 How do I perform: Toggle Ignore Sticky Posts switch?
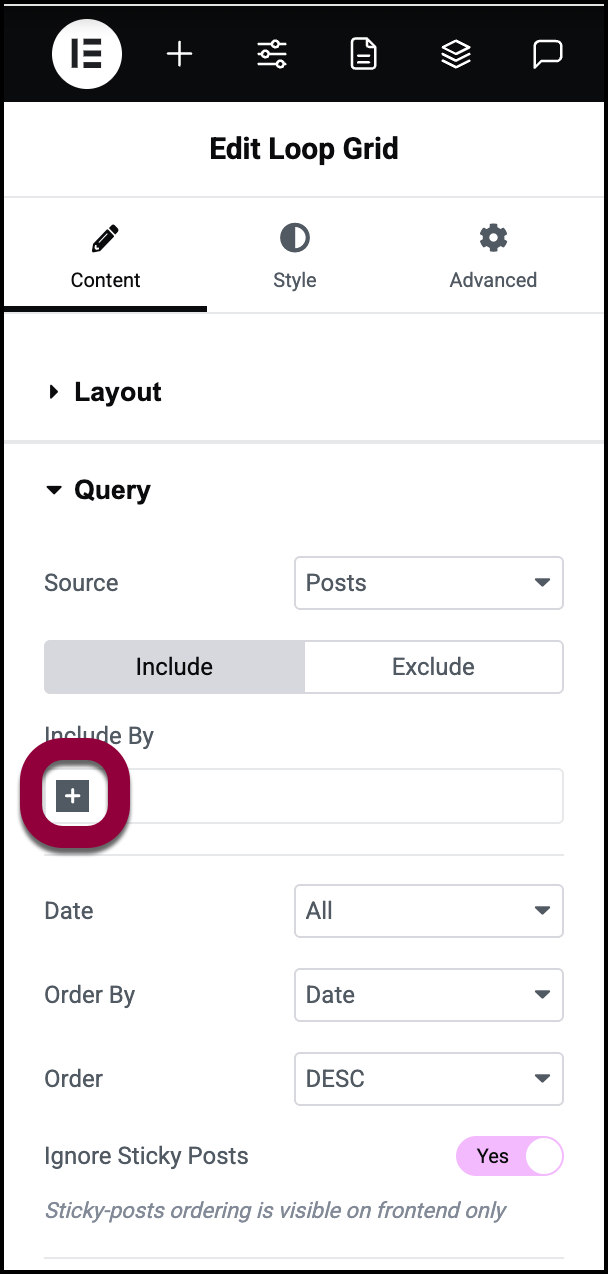pyautogui.click(x=509, y=1156)
